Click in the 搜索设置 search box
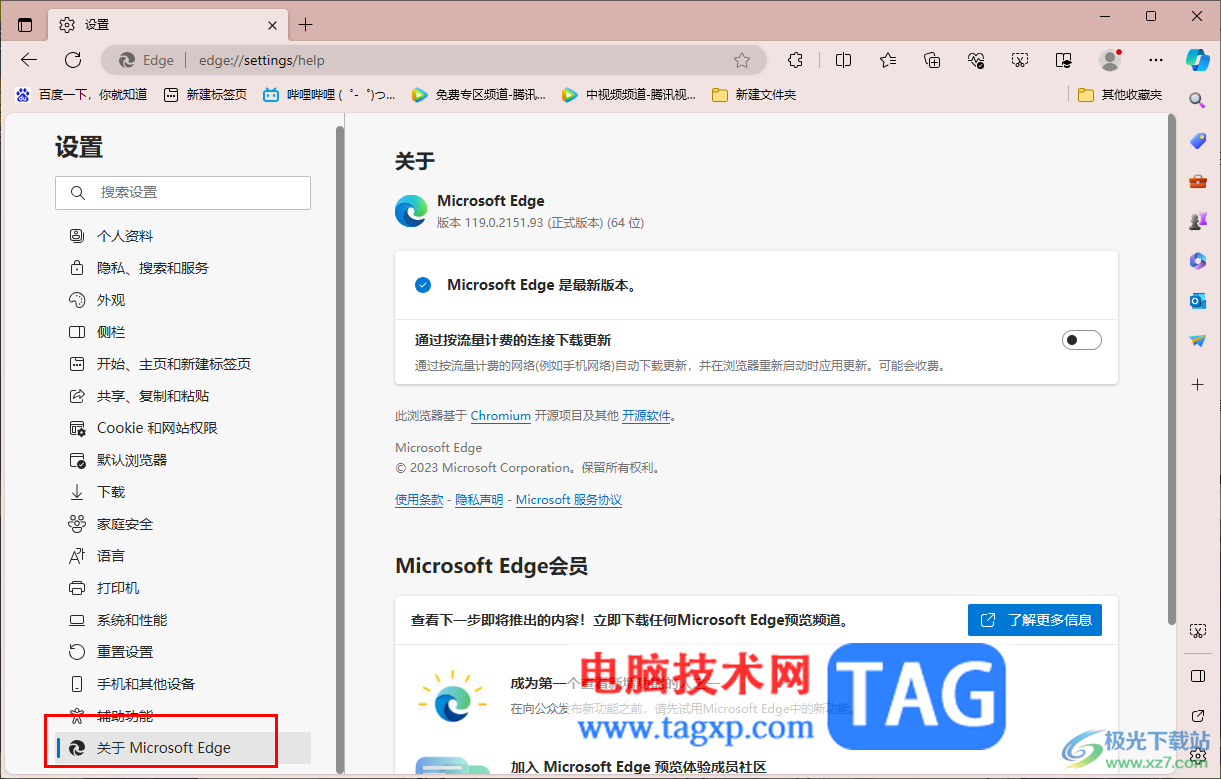 point(183,192)
